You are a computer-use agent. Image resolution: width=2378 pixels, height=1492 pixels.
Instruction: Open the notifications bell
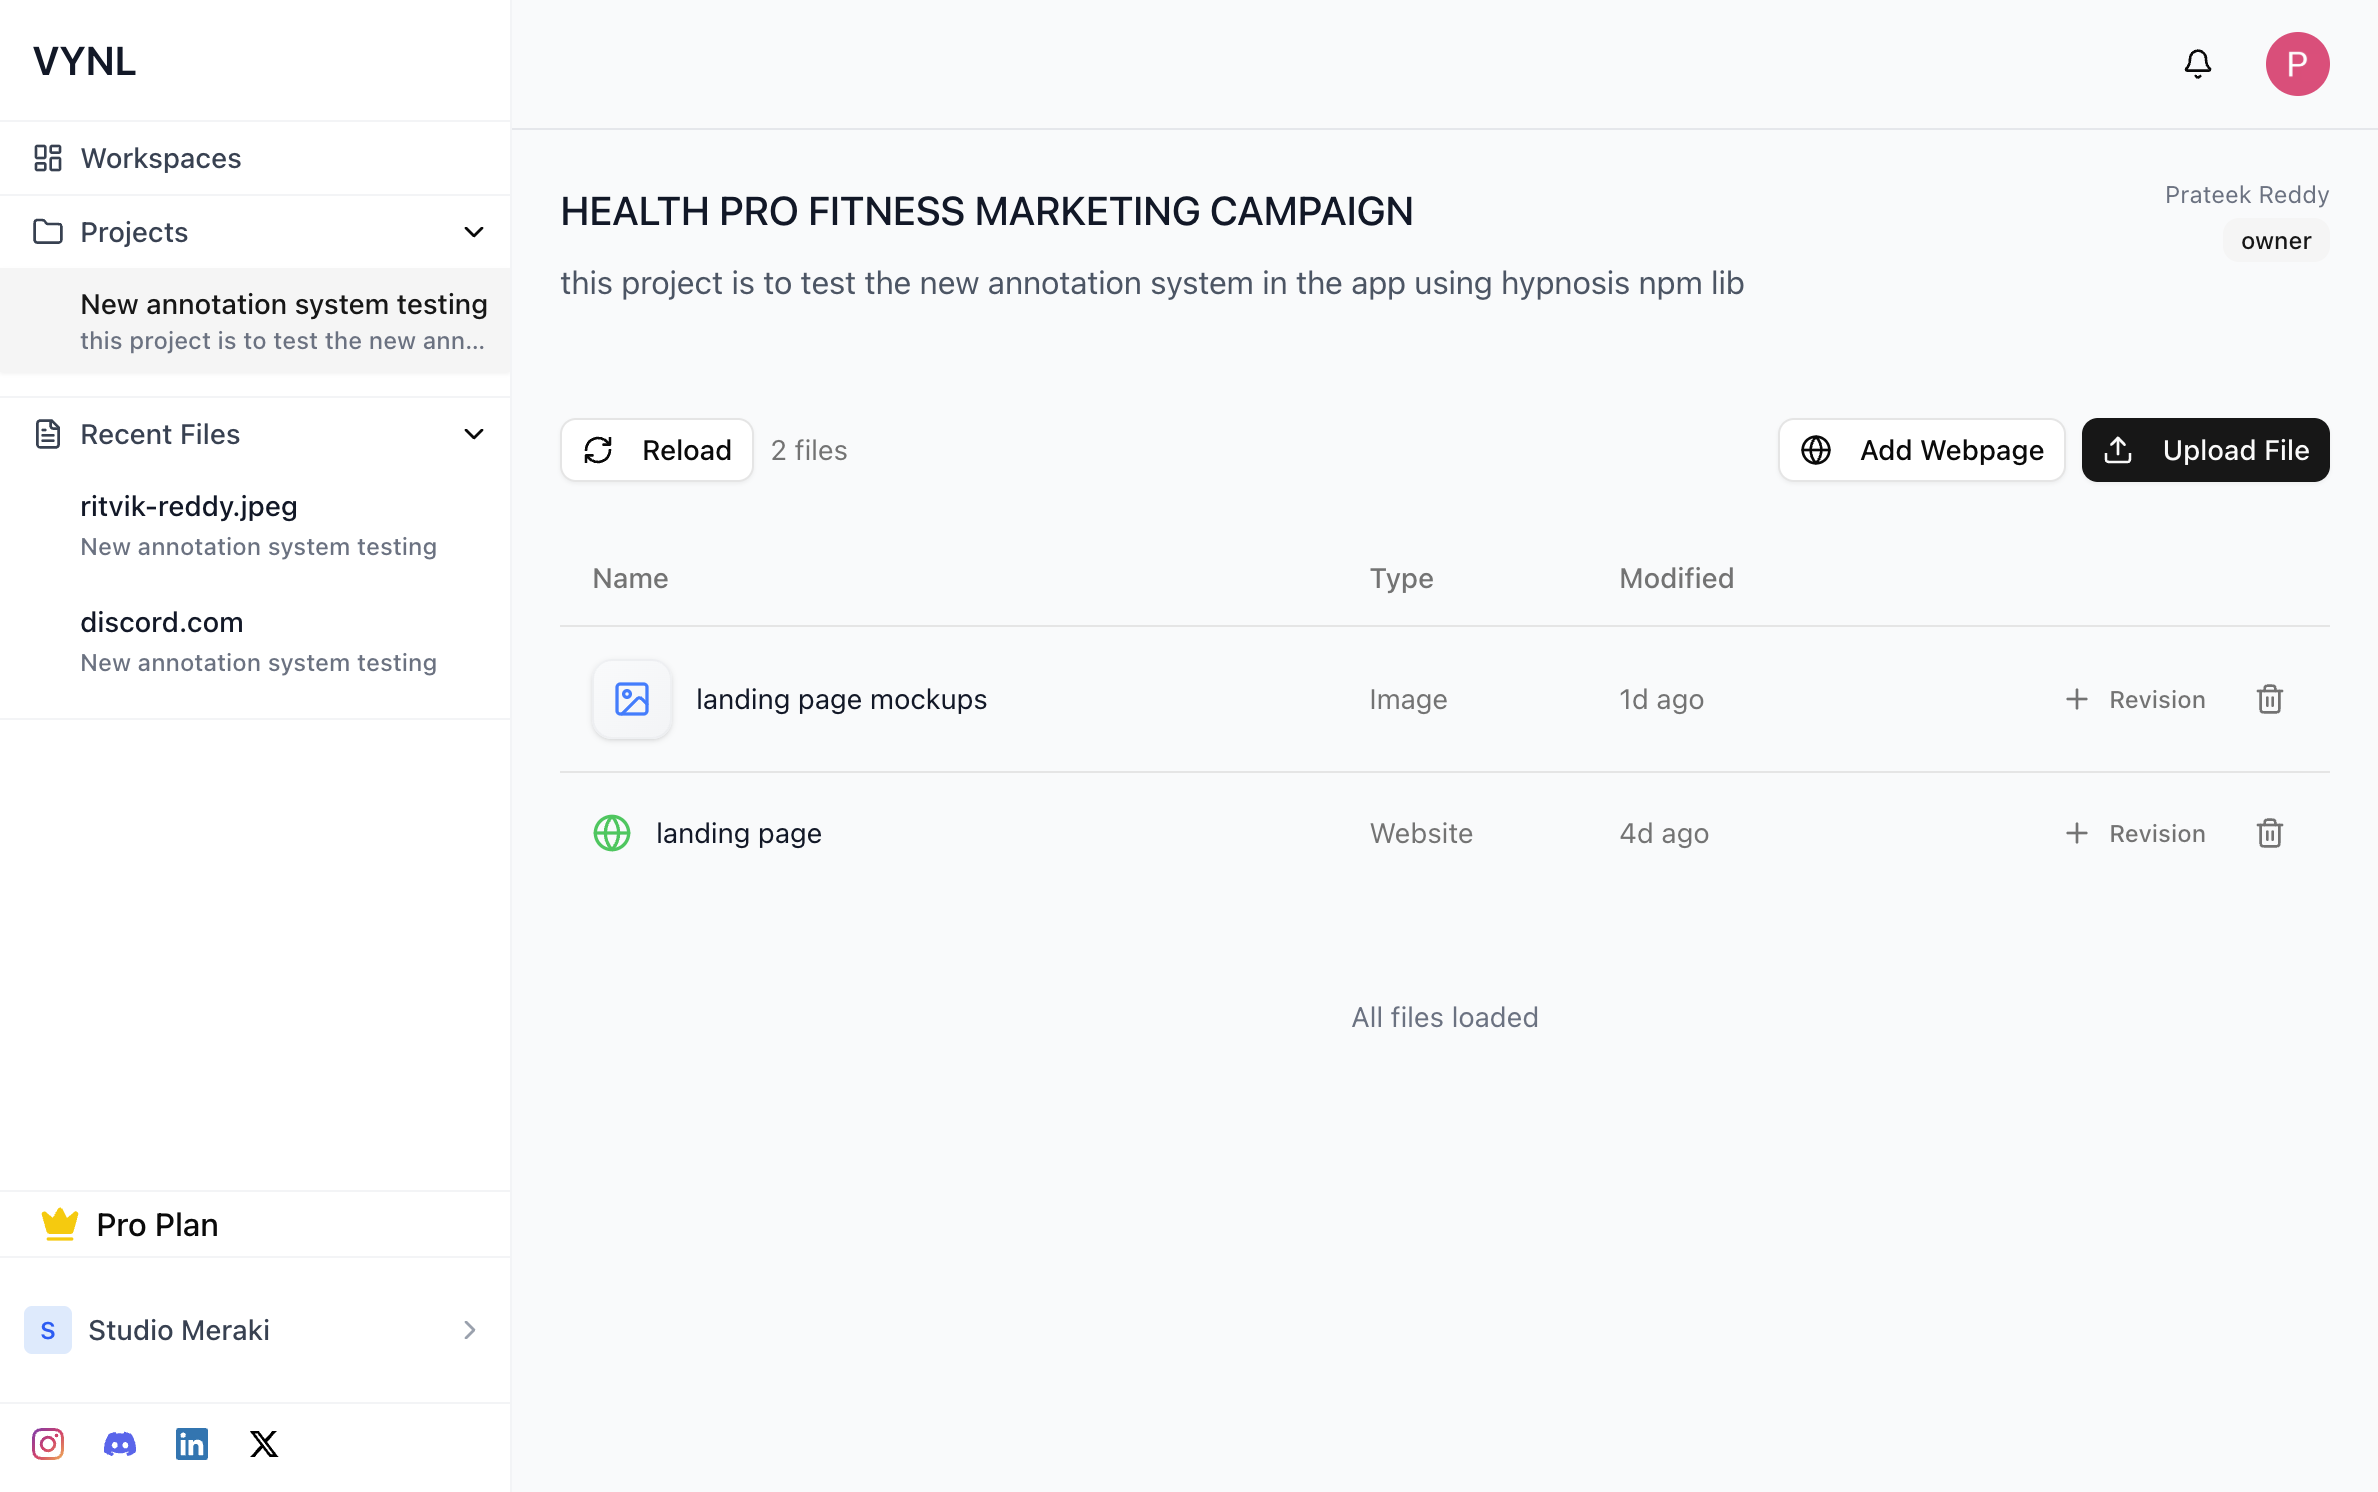[2197, 64]
